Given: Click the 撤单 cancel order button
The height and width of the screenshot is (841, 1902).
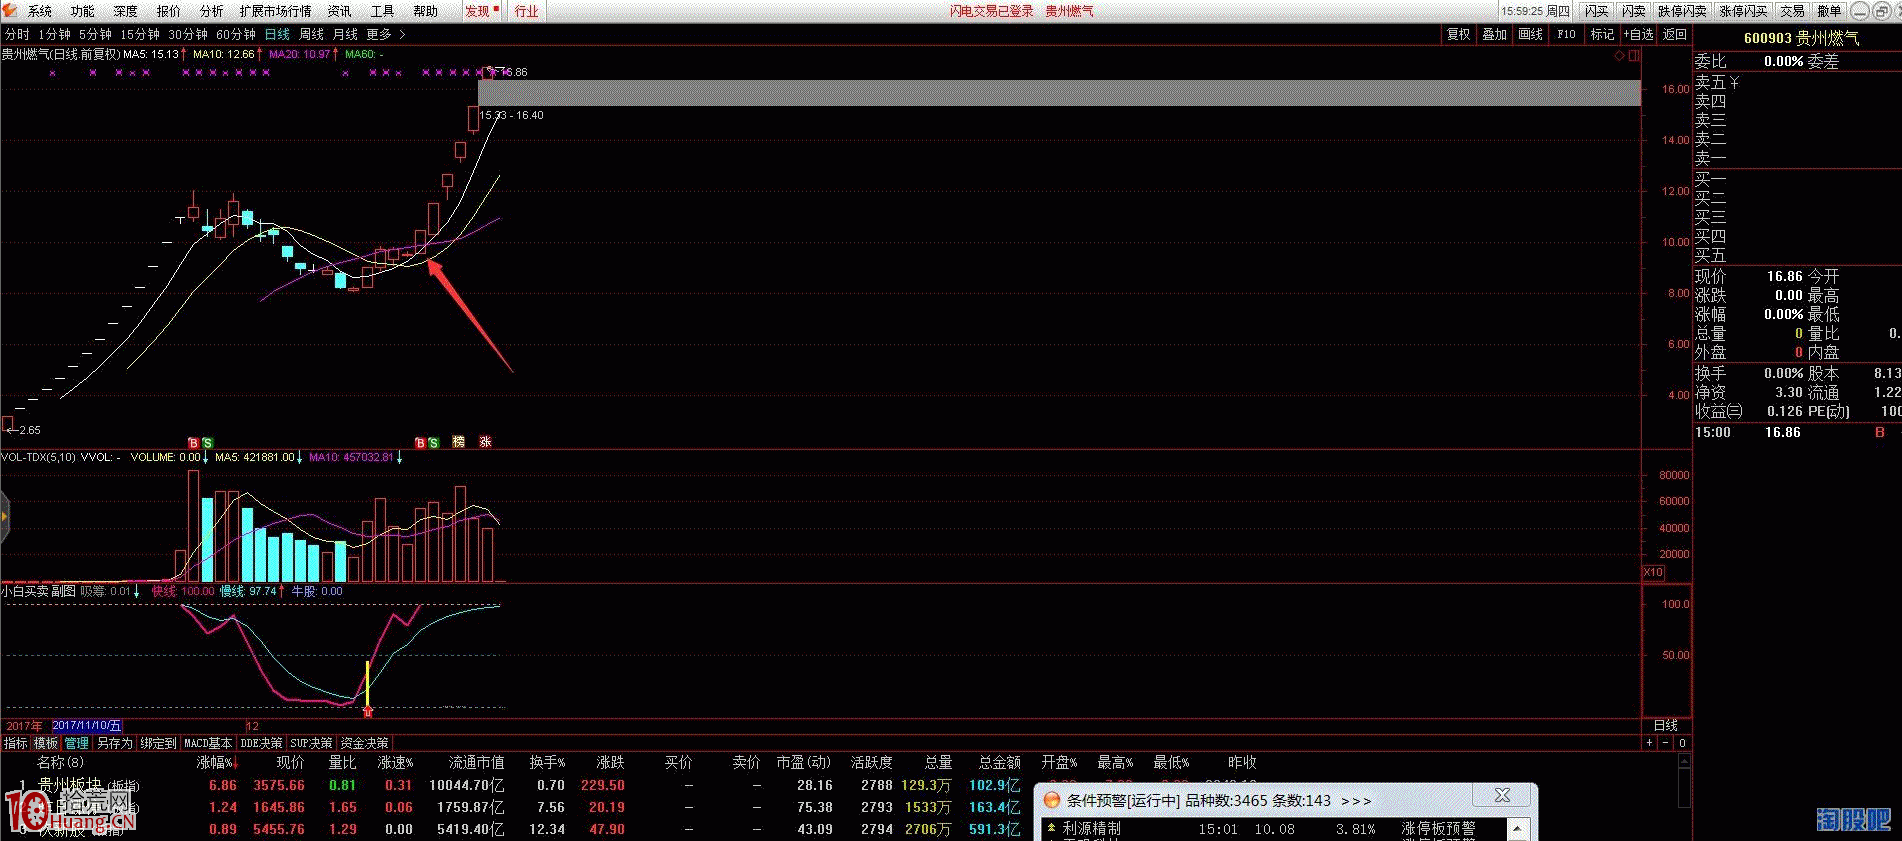Looking at the screenshot, I should tap(1829, 11).
